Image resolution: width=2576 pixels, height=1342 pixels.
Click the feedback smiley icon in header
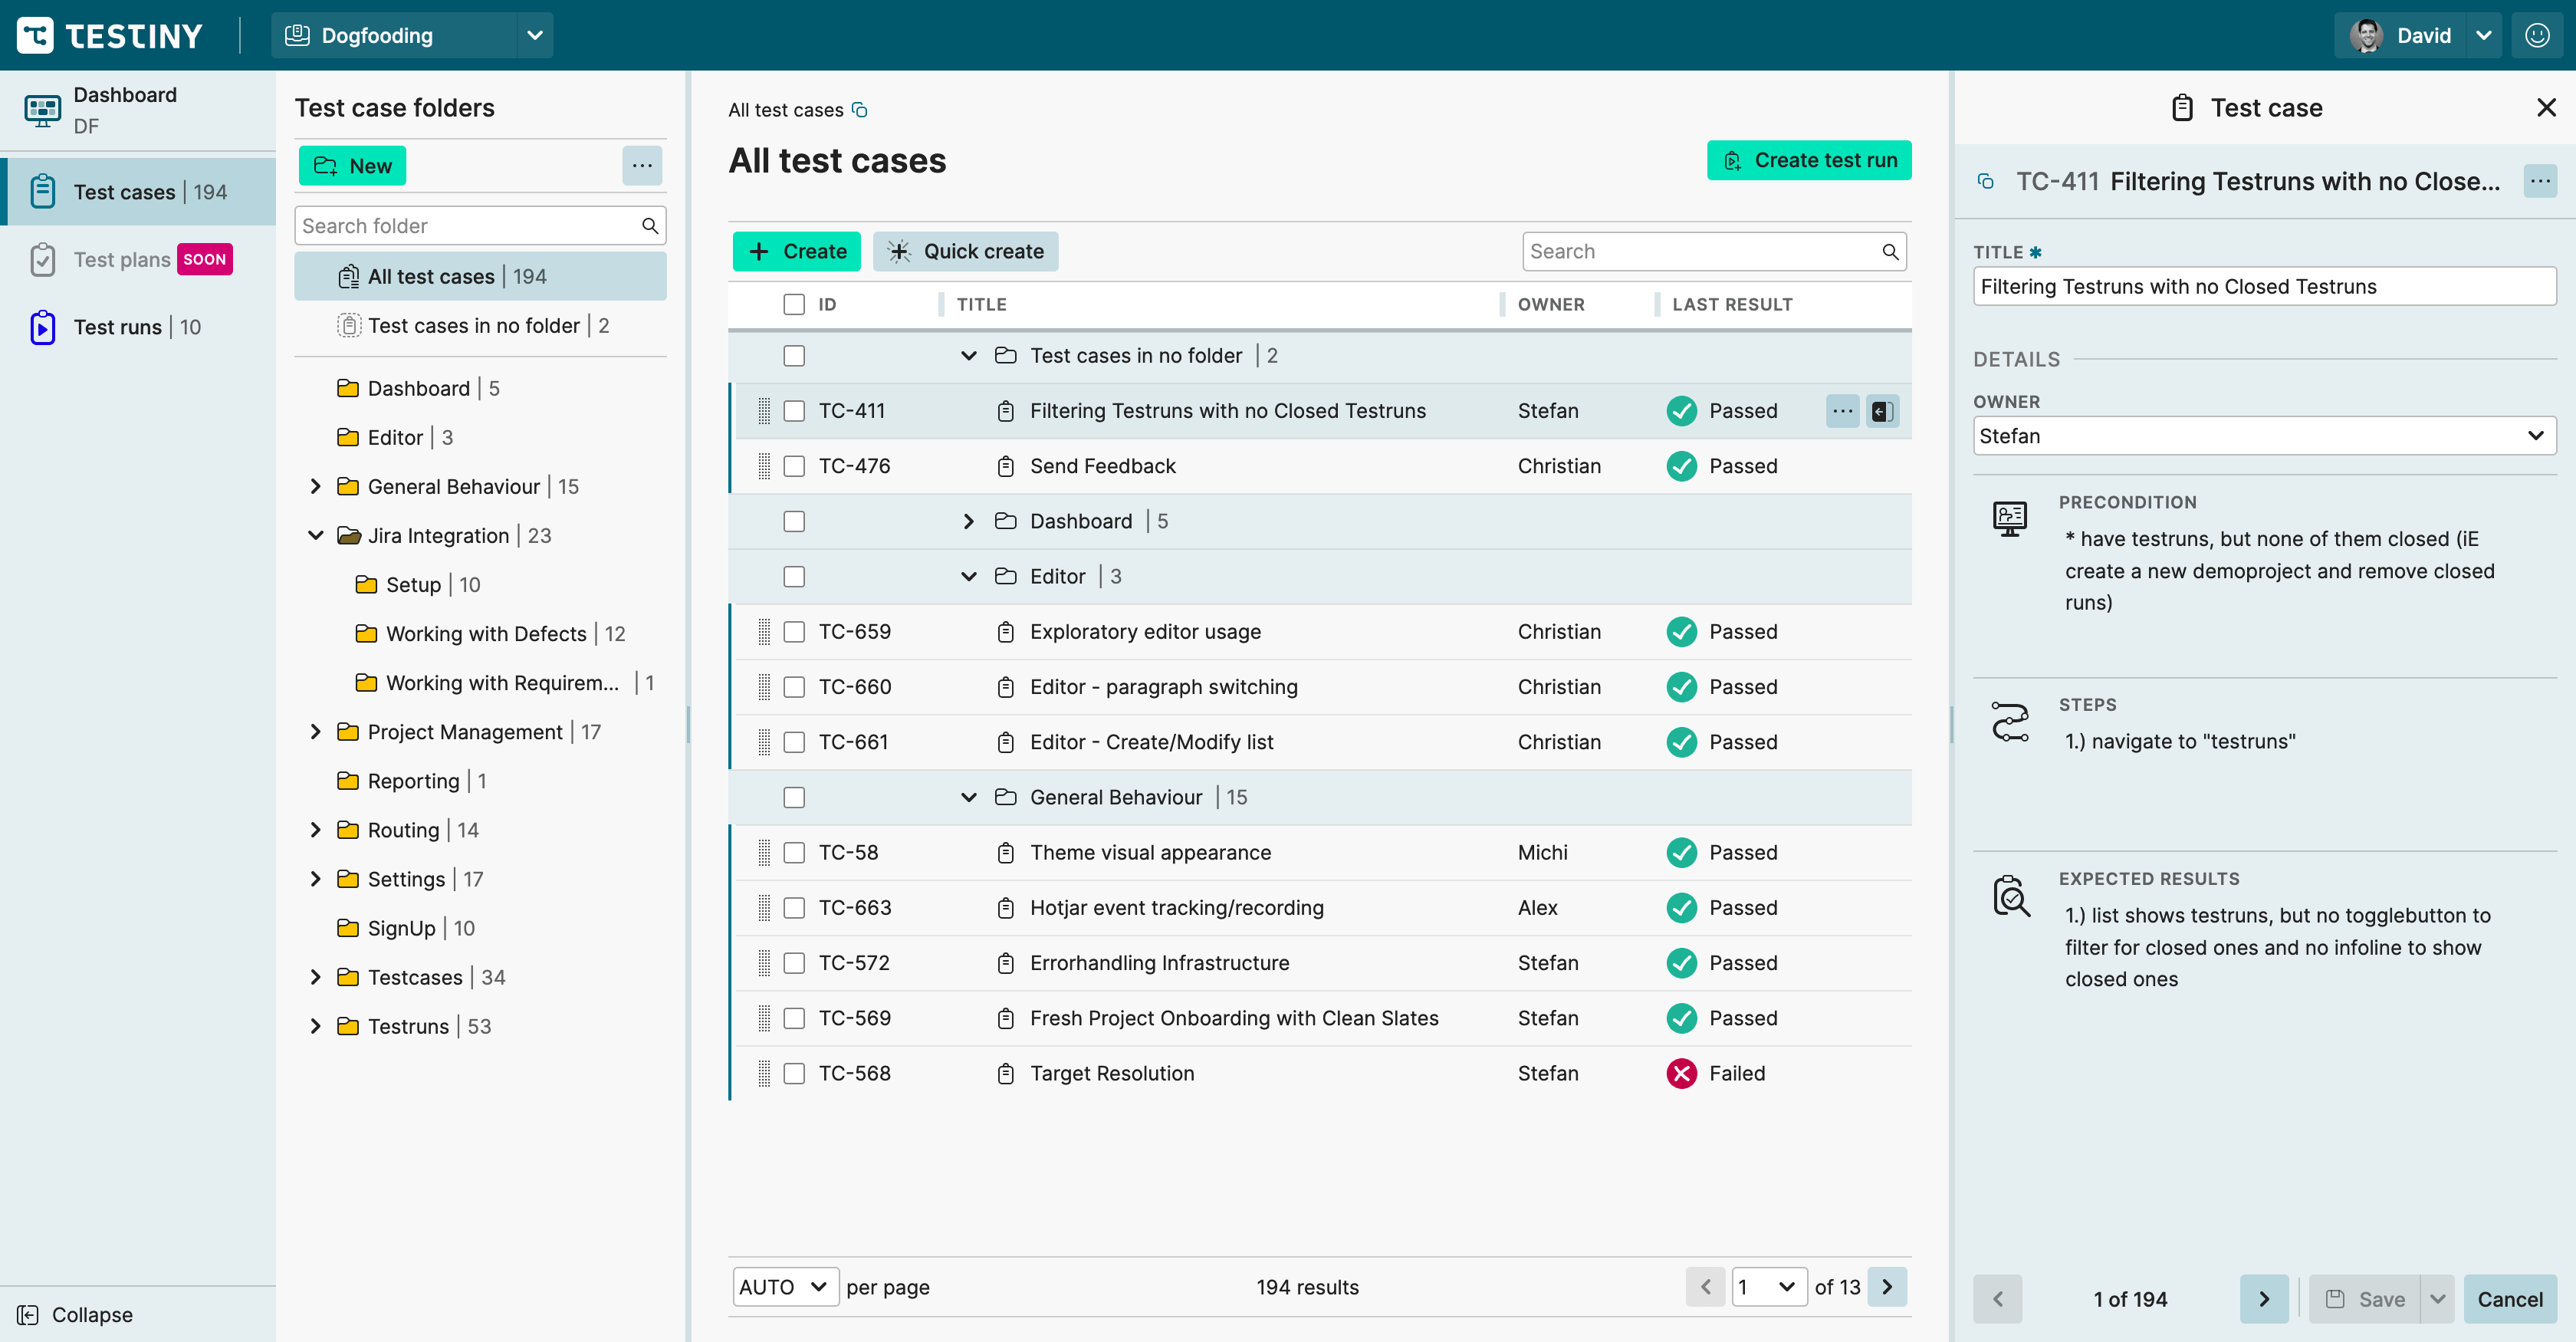2537,36
